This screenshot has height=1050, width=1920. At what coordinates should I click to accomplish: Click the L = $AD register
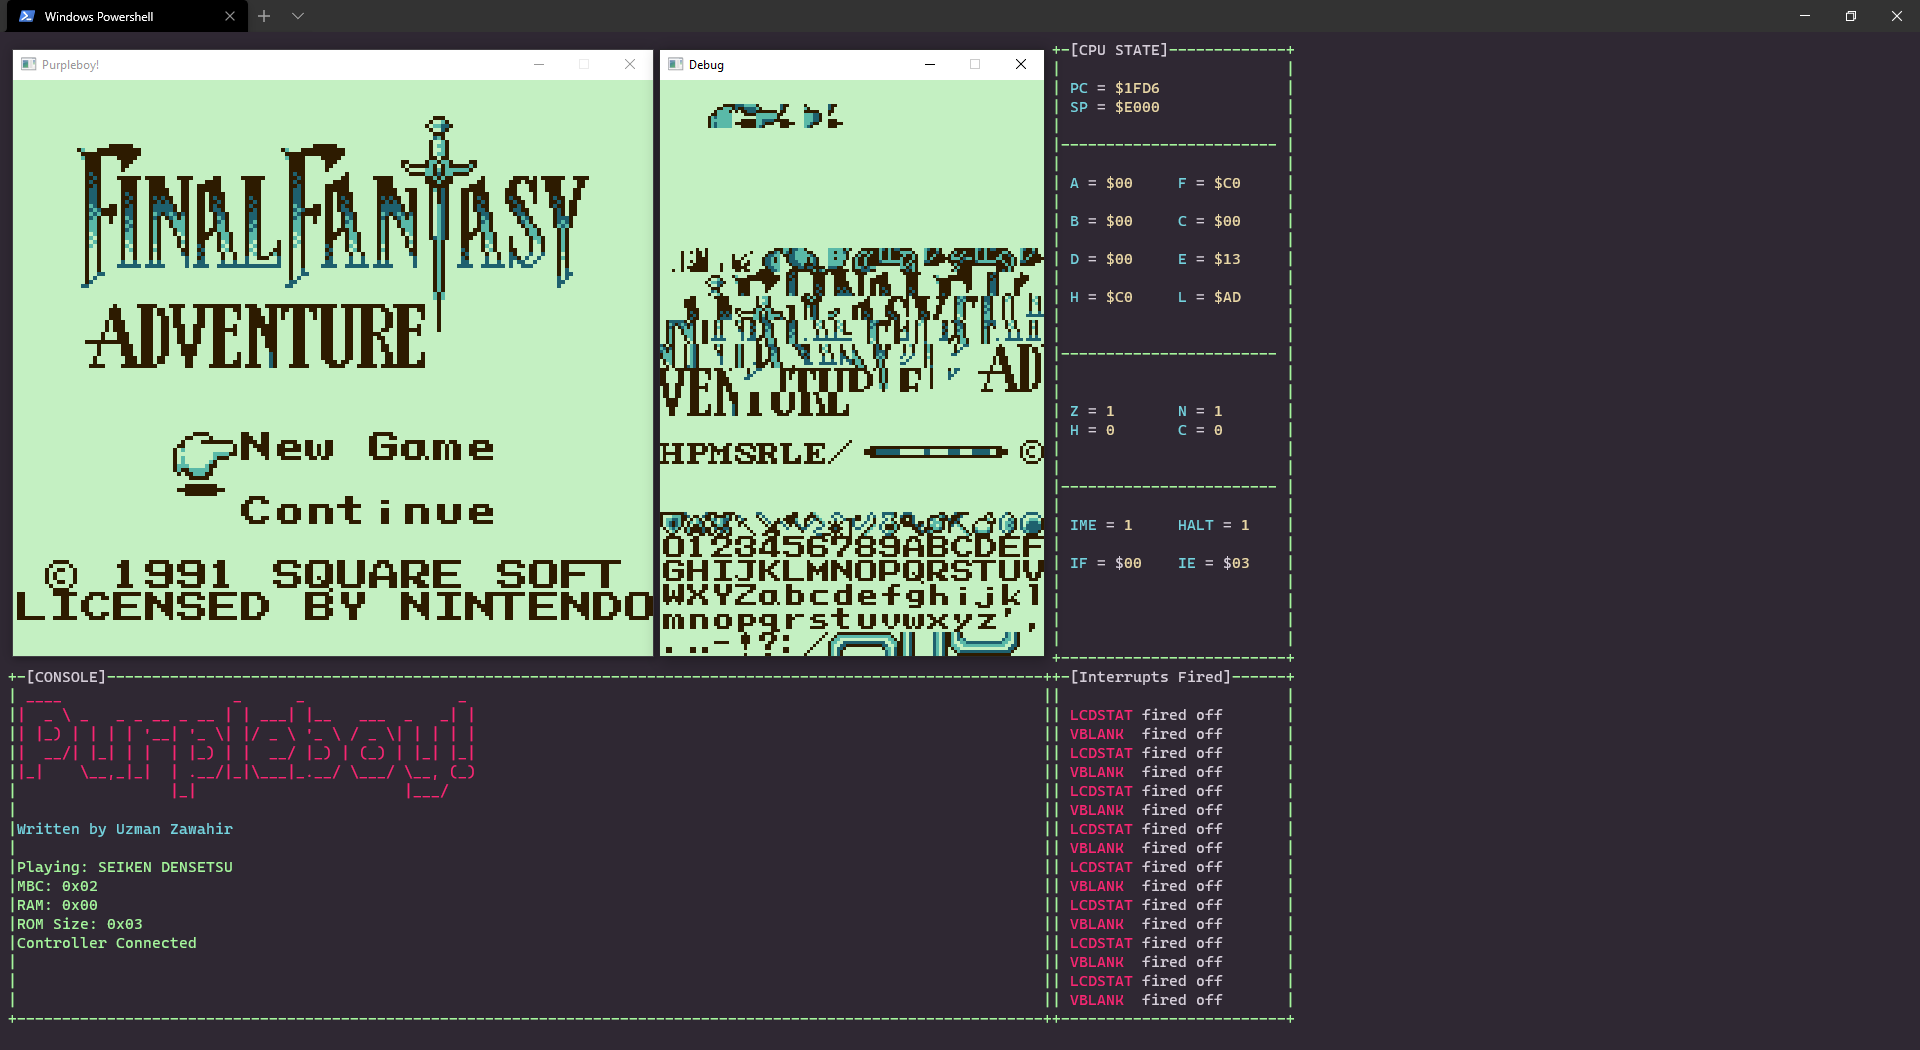(x=1209, y=297)
